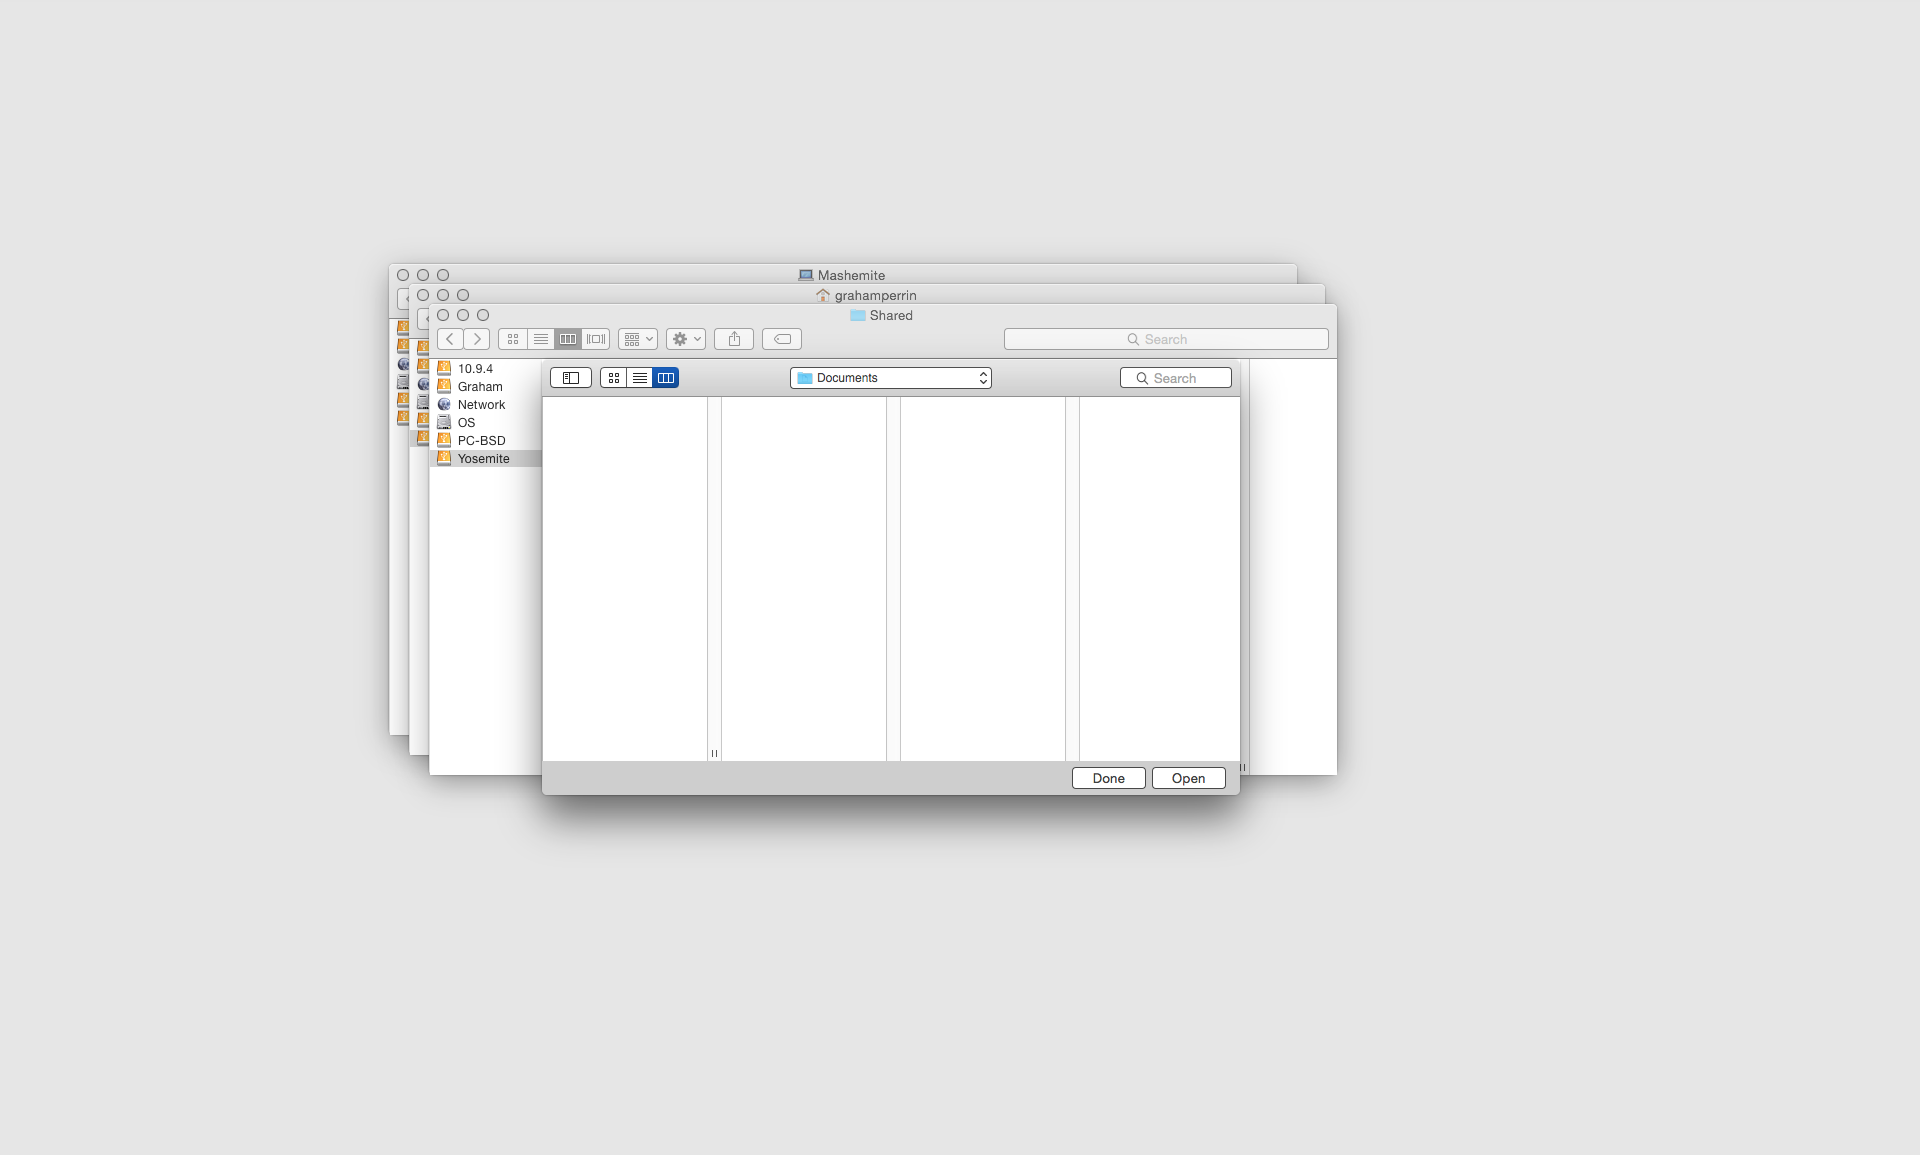Switch the dialog to icon view
Screen dimensions: 1920x1155
[x=614, y=378]
